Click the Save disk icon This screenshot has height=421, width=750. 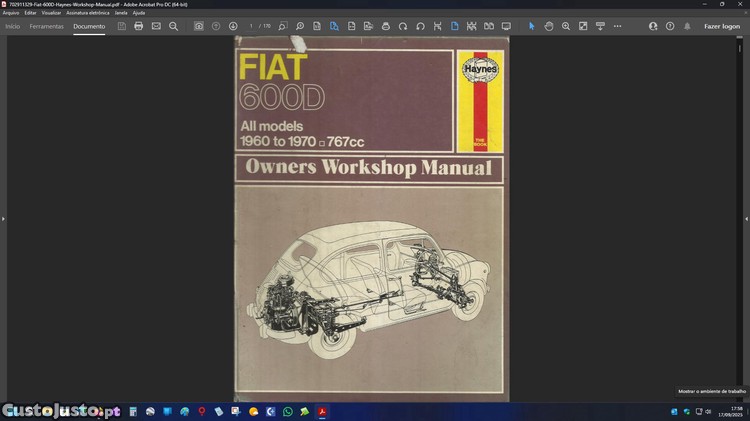point(122,26)
